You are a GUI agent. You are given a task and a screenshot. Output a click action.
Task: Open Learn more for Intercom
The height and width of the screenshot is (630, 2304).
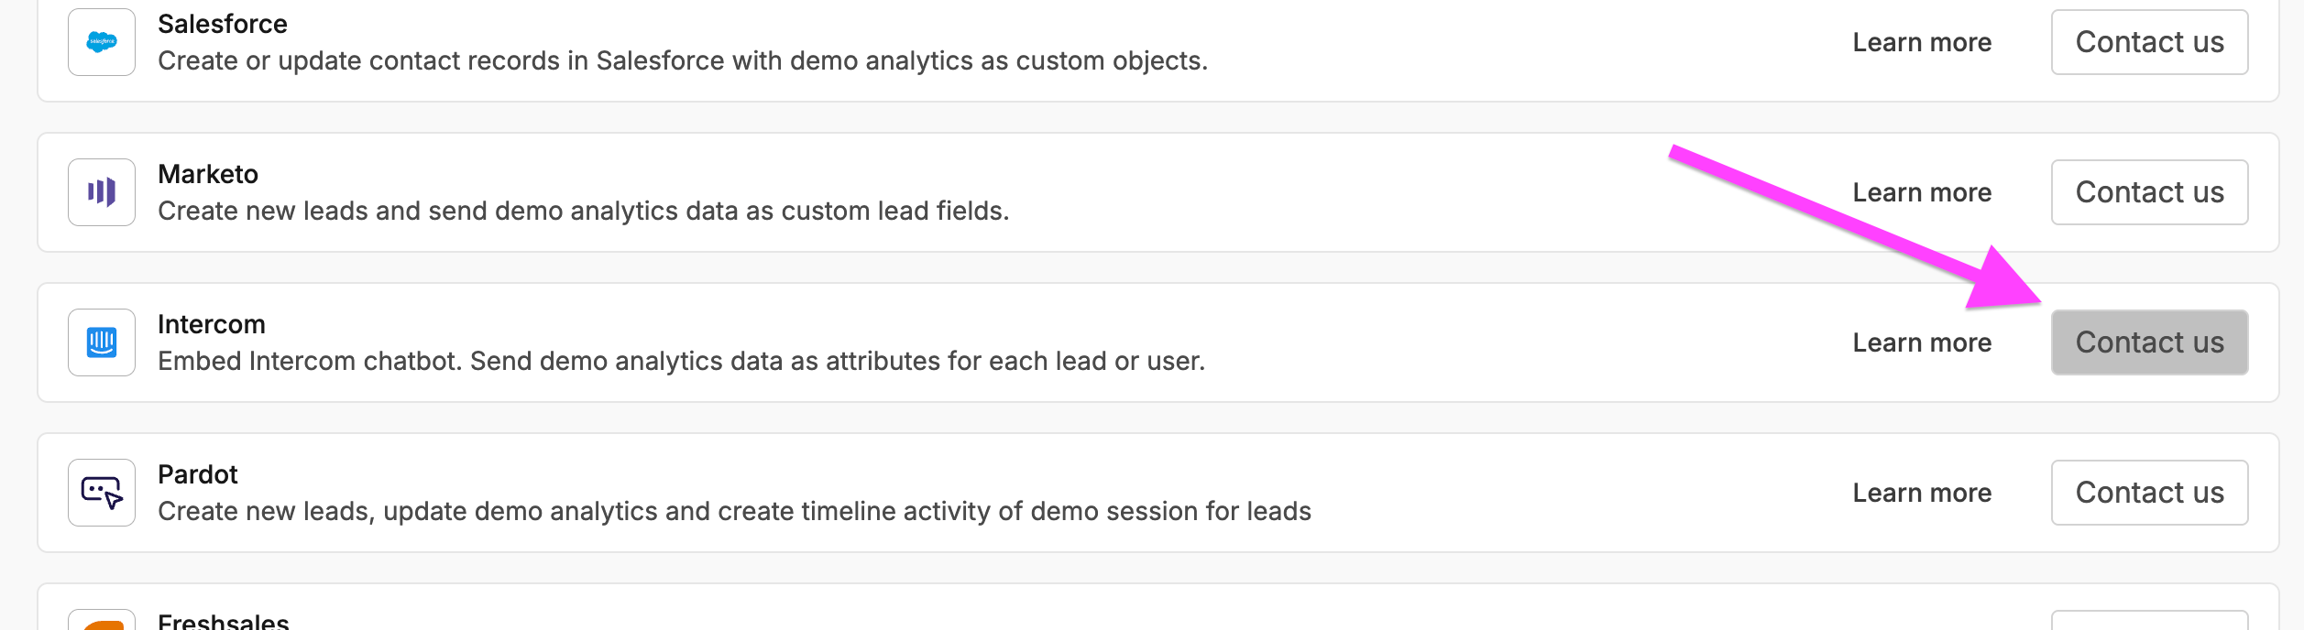point(1921,342)
